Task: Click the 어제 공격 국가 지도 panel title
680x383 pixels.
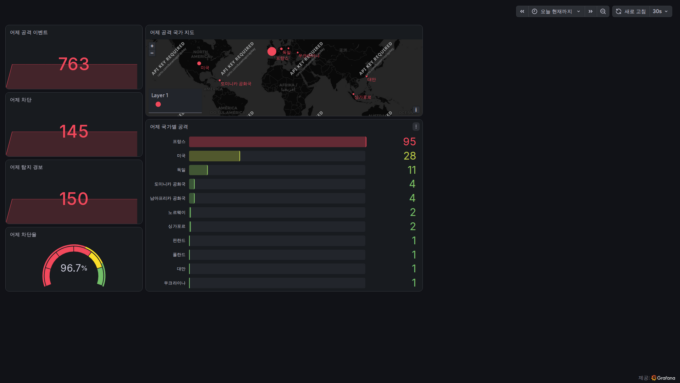Action: pyautogui.click(x=172, y=33)
